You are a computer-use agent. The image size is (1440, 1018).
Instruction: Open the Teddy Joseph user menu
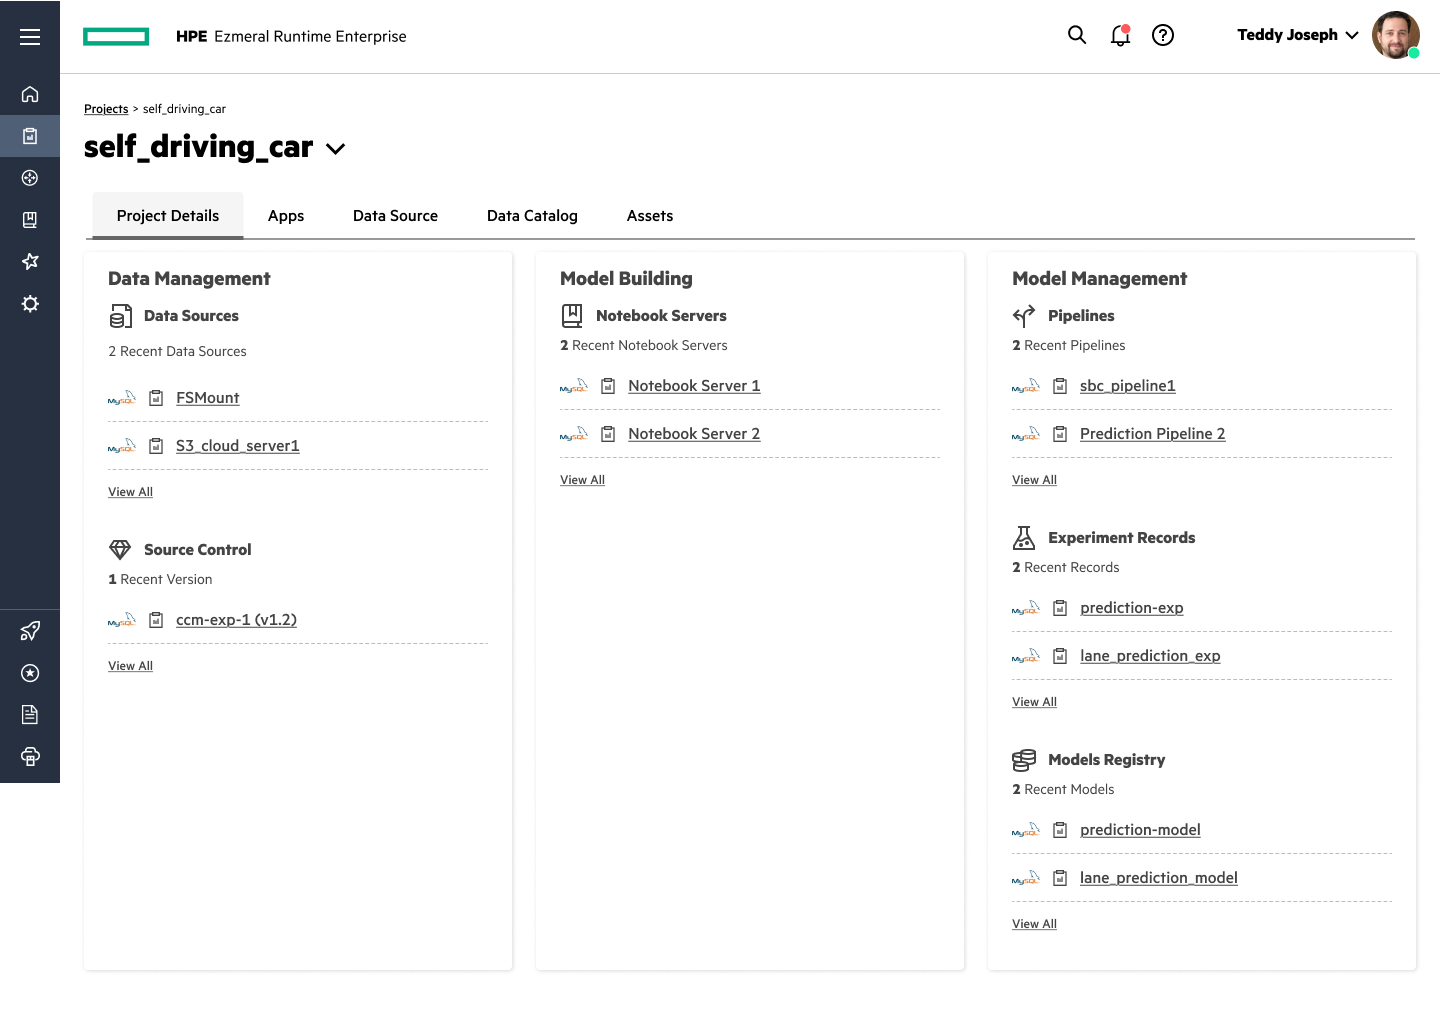(x=1298, y=35)
